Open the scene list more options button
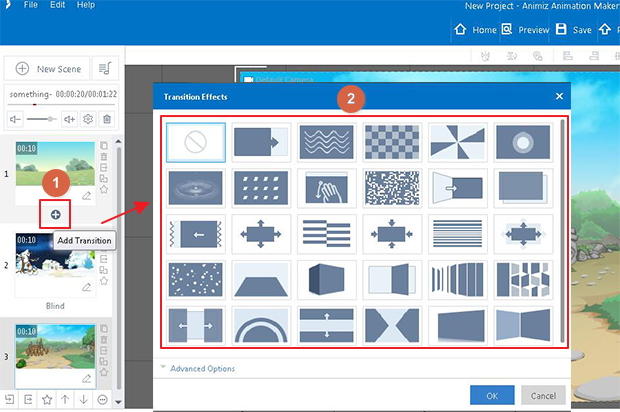Screen dimensions: 620x412 102,400
